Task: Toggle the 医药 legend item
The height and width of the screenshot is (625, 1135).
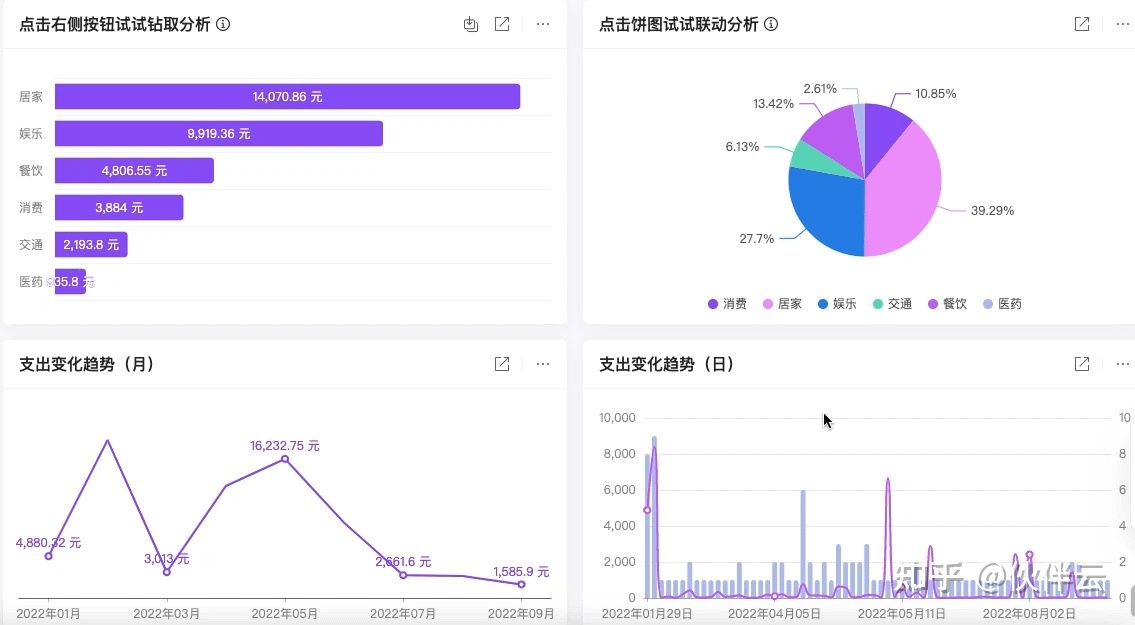Action: tap(1001, 304)
